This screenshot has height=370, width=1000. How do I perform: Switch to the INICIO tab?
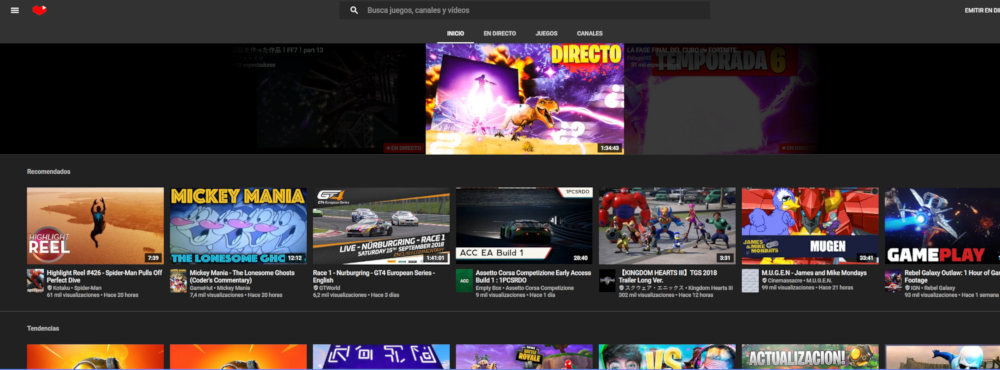coord(455,33)
